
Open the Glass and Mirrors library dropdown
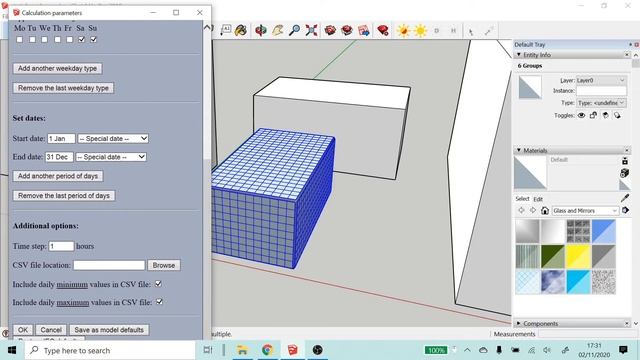[x=585, y=211]
